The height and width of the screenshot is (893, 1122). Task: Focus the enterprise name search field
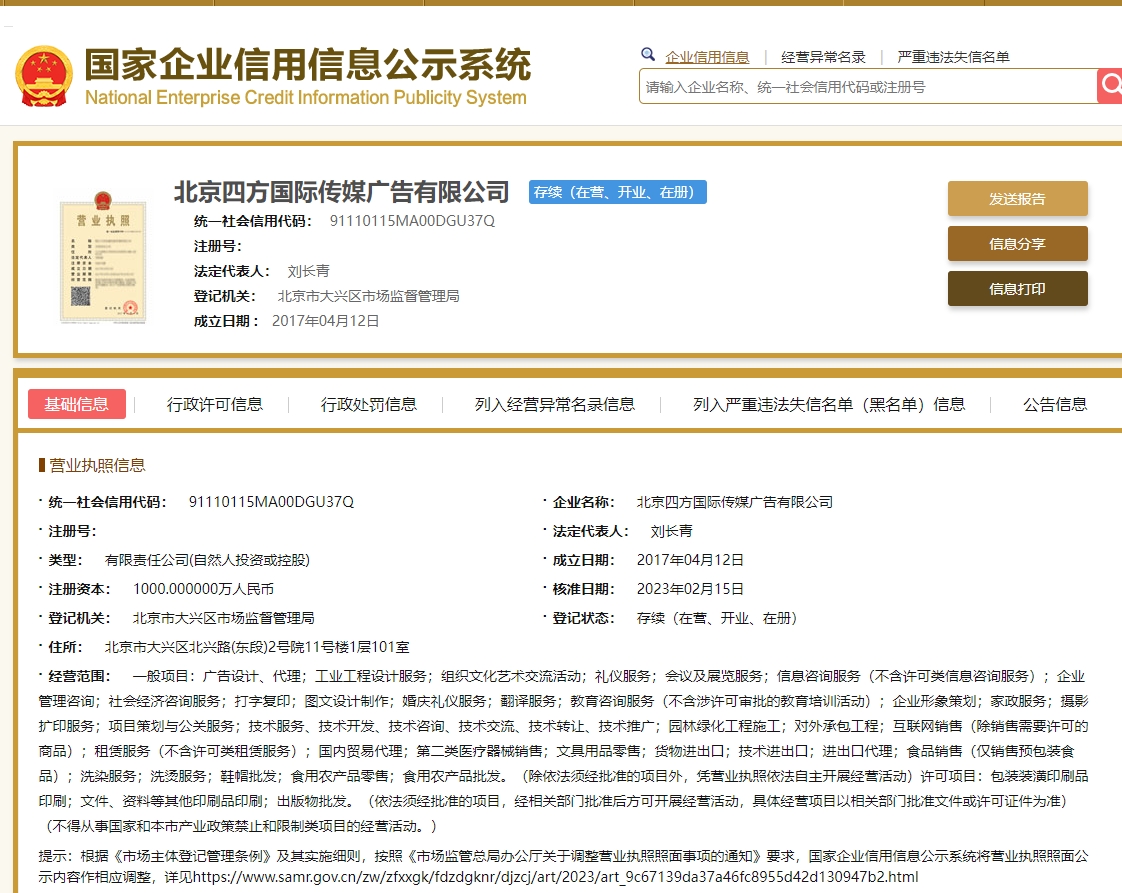tap(867, 87)
